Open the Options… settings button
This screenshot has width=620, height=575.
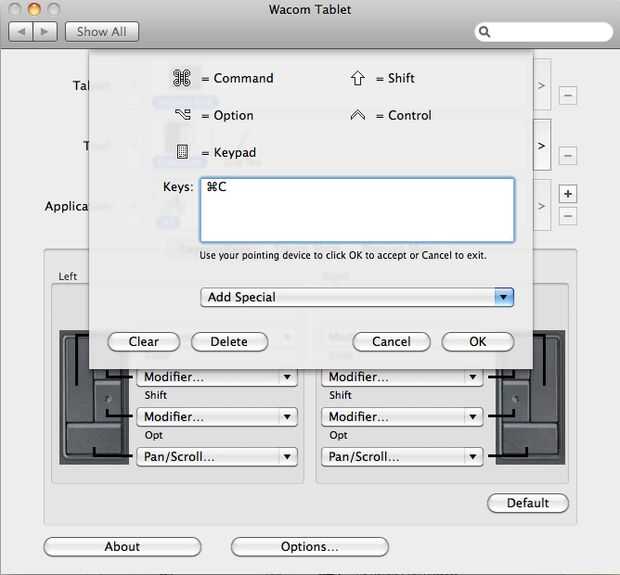pyautogui.click(x=309, y=547)
